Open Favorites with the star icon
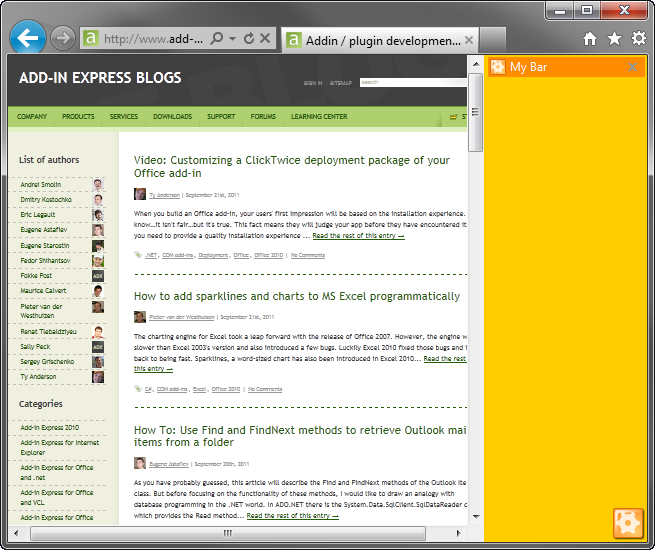 [x=614, y=39]
